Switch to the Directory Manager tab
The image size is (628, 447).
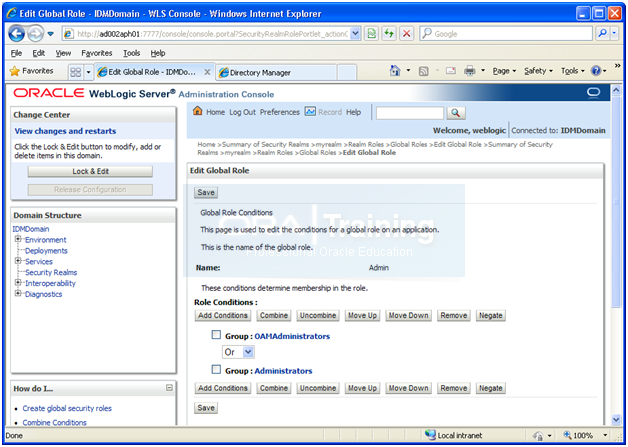click(276, 72)
